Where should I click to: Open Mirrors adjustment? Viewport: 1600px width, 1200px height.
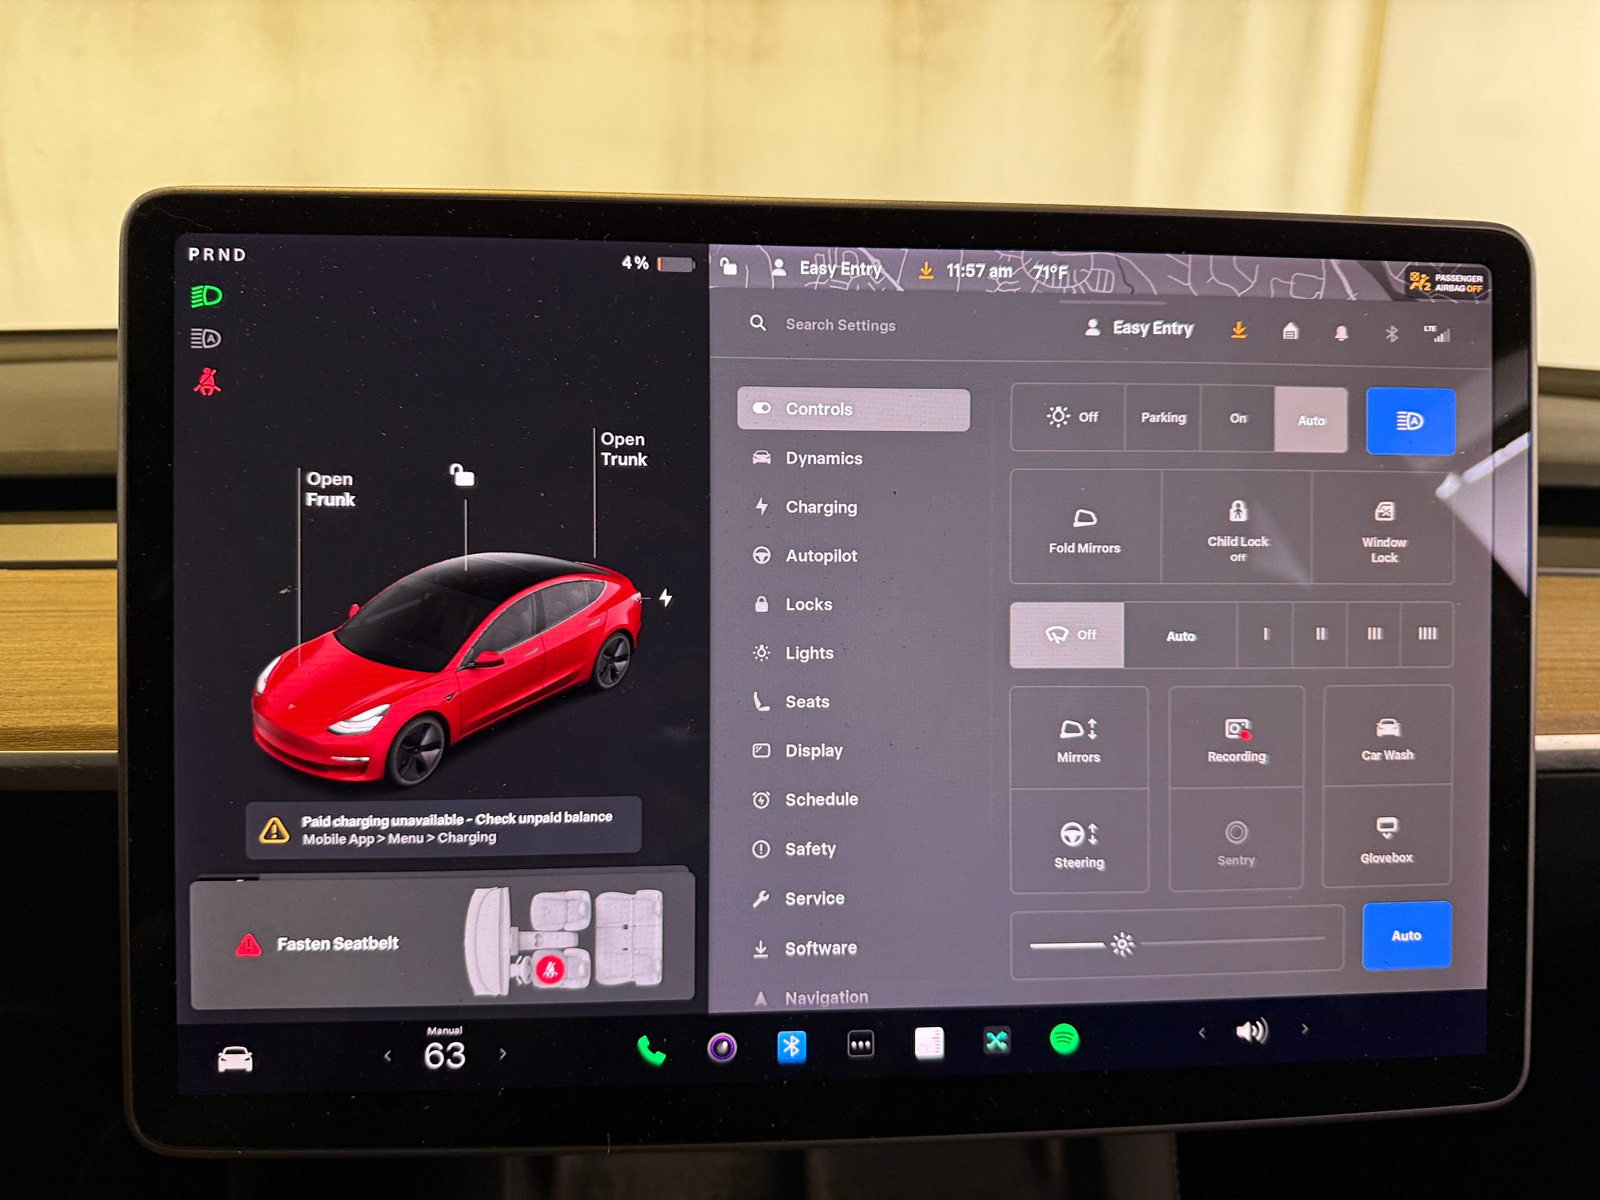[x=1079, y=739]
